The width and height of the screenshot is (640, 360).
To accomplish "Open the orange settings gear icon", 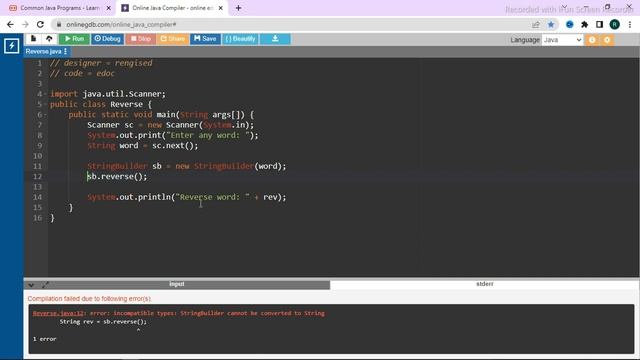I will [x=607, y=40].
